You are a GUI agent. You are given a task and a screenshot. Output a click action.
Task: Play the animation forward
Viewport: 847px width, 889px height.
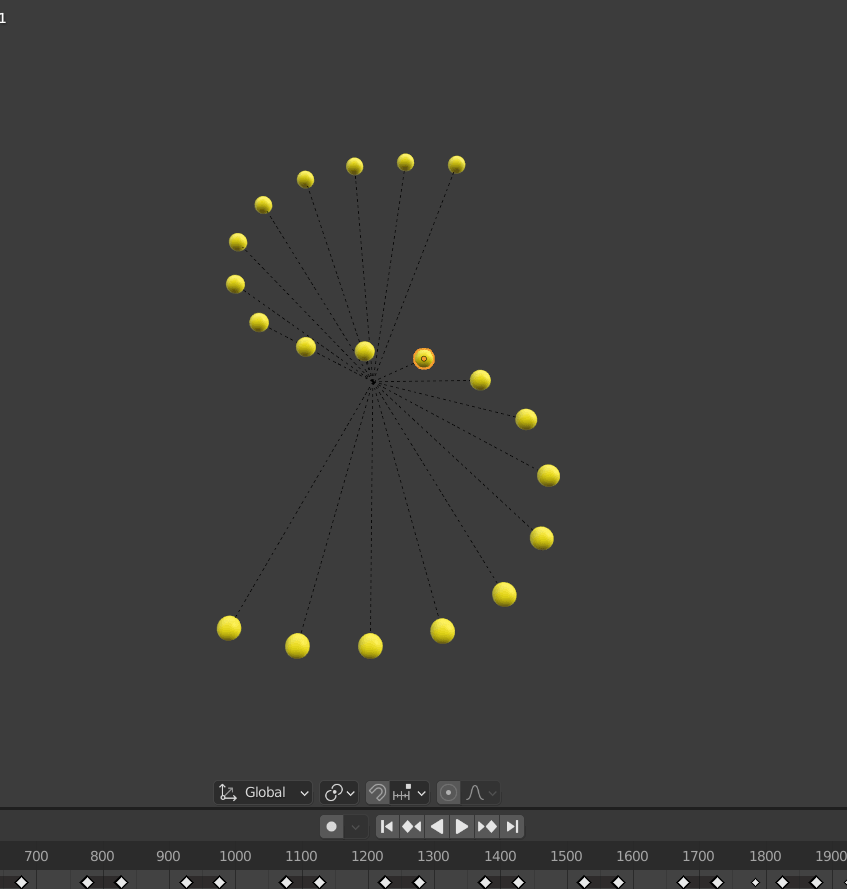pyautogui.click(x=461, y=827)
